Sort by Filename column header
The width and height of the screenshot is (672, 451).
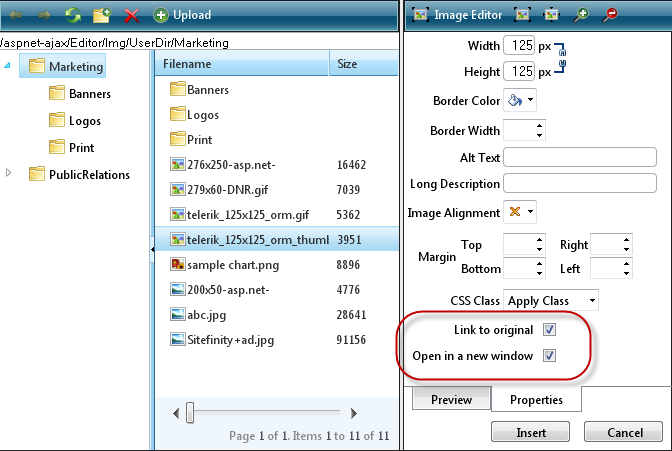(x=242, y=63)
